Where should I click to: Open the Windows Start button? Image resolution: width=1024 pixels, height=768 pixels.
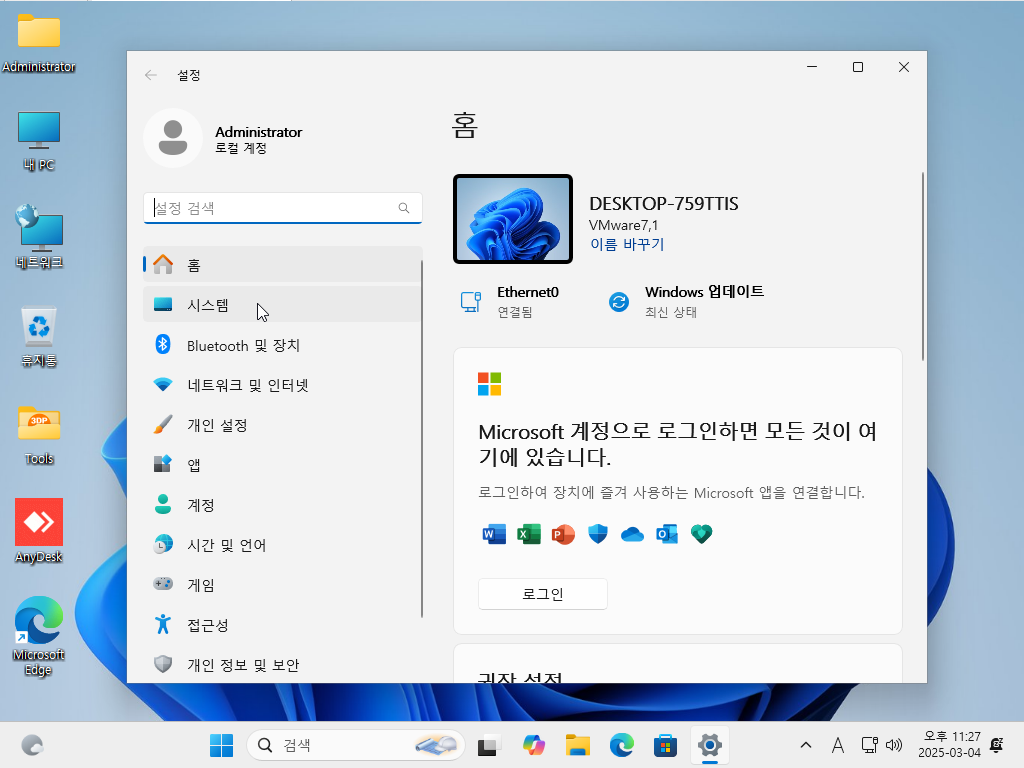221,745
